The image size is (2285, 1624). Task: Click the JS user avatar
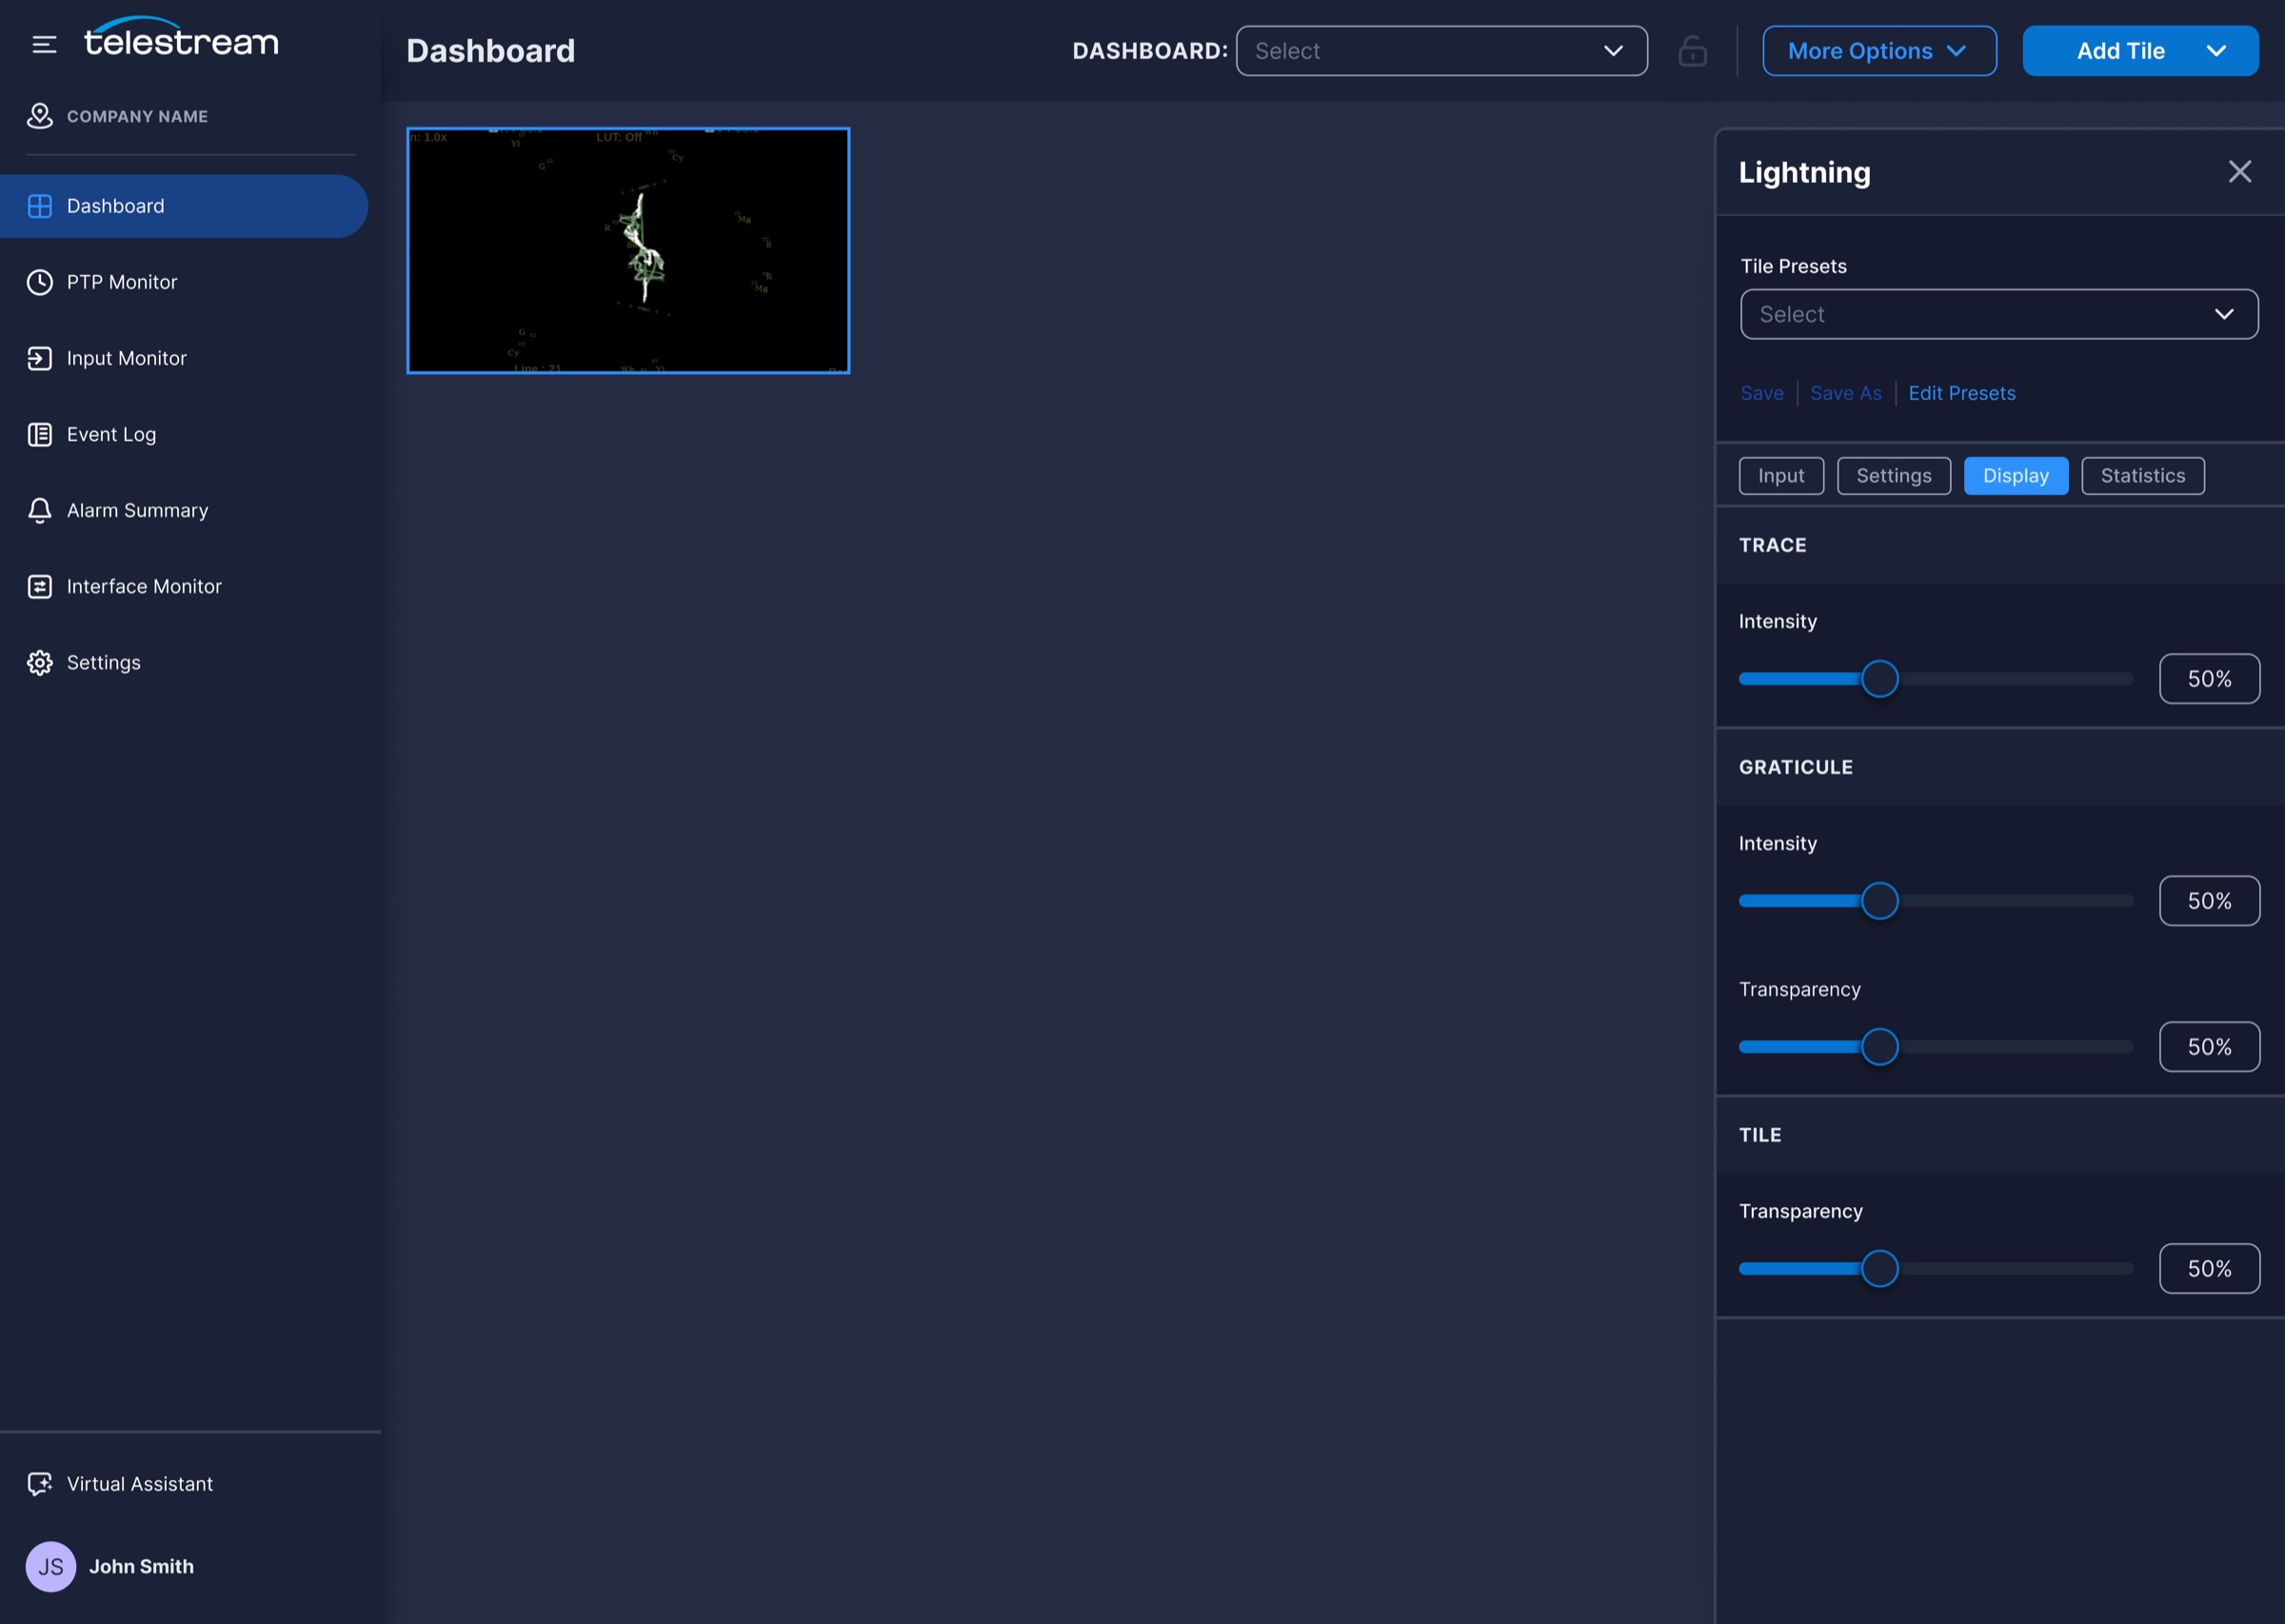(50, 1566)
